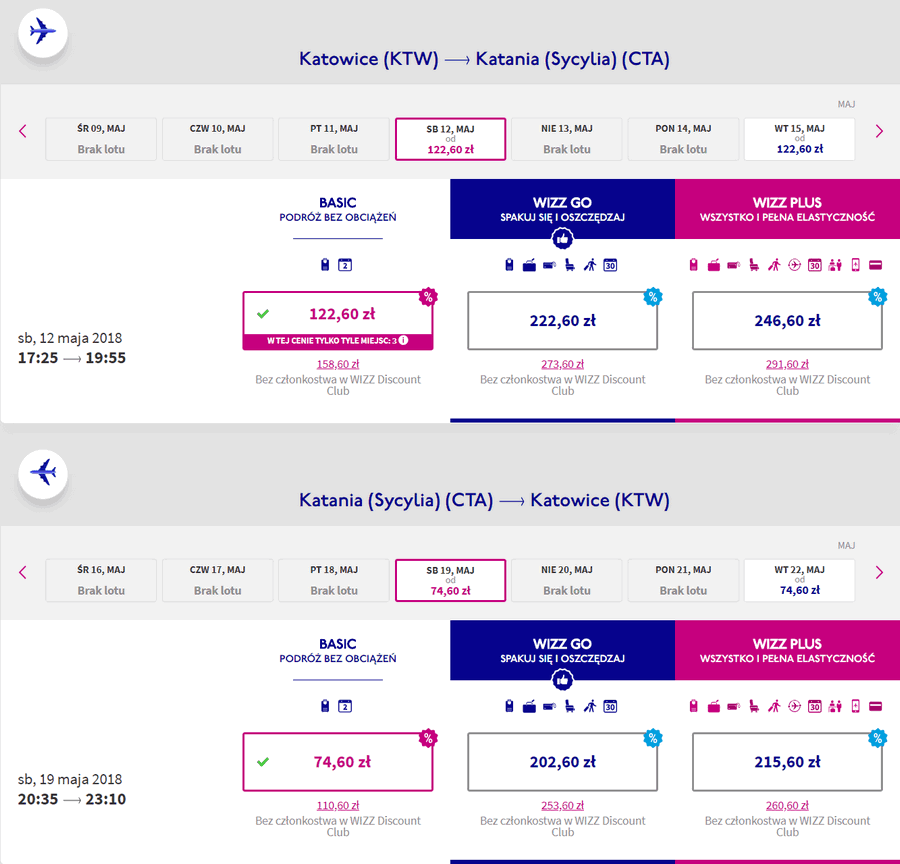Screen dimensions: 900x864
Task: Click return WIZZ GO seat selection icon
Action: point(569,706)
